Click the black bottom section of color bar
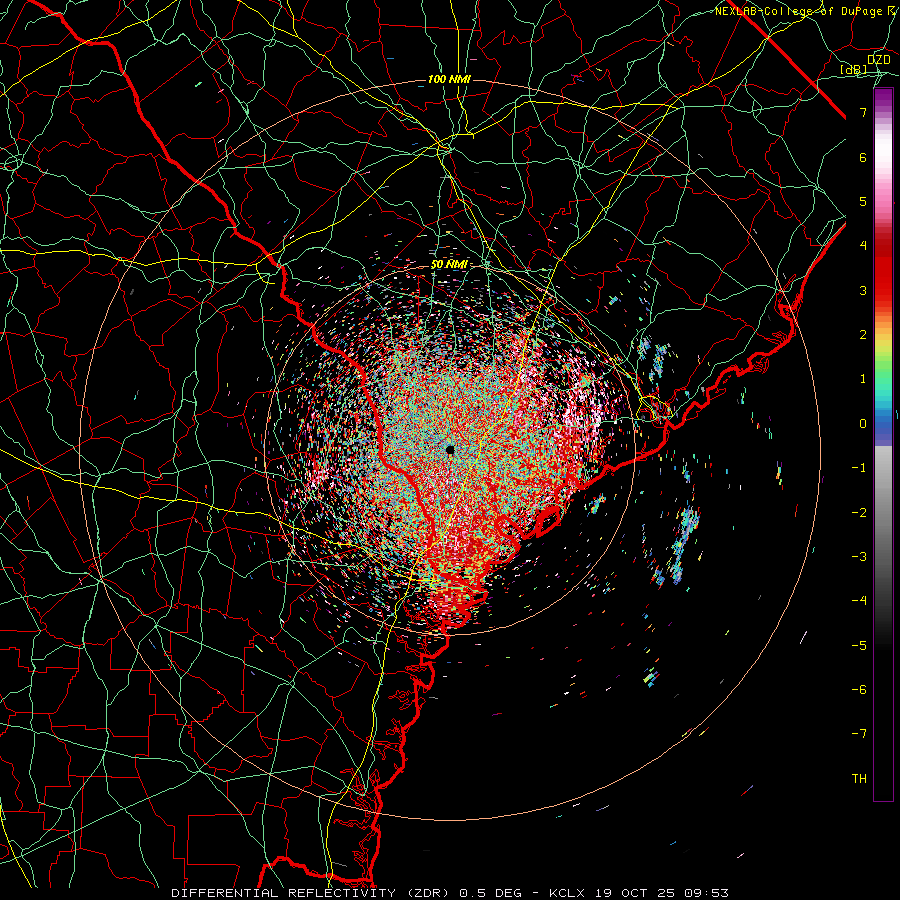 (x=883, y=723)
